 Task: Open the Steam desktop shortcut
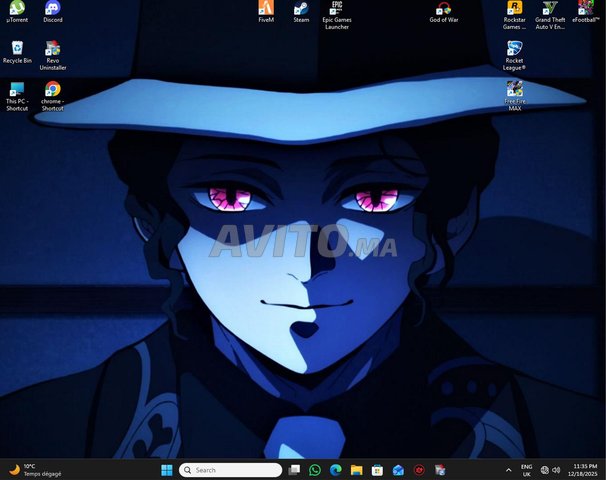pyautogui.click(x=301, y=10)
